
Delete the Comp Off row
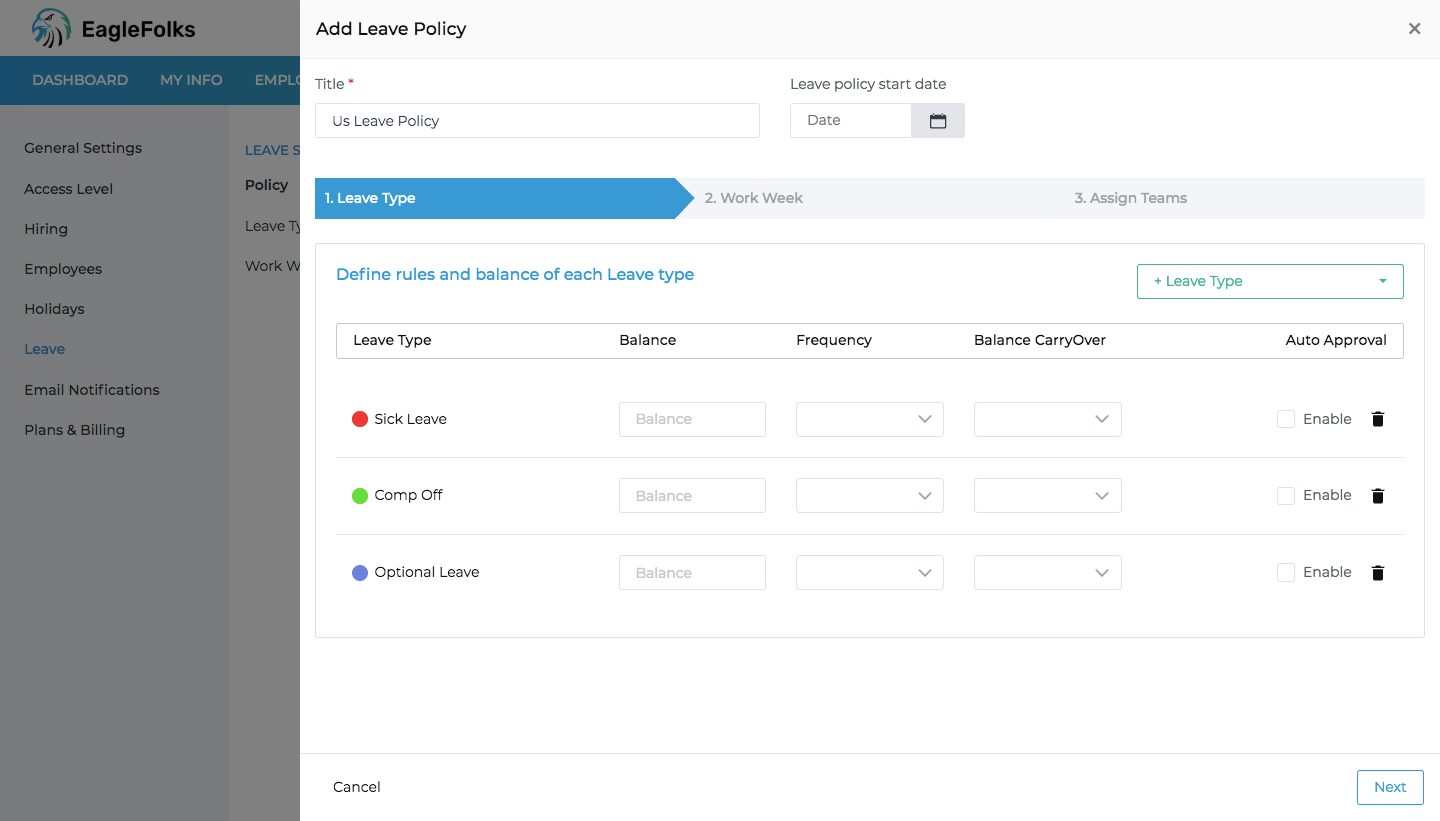(1378, 496)
